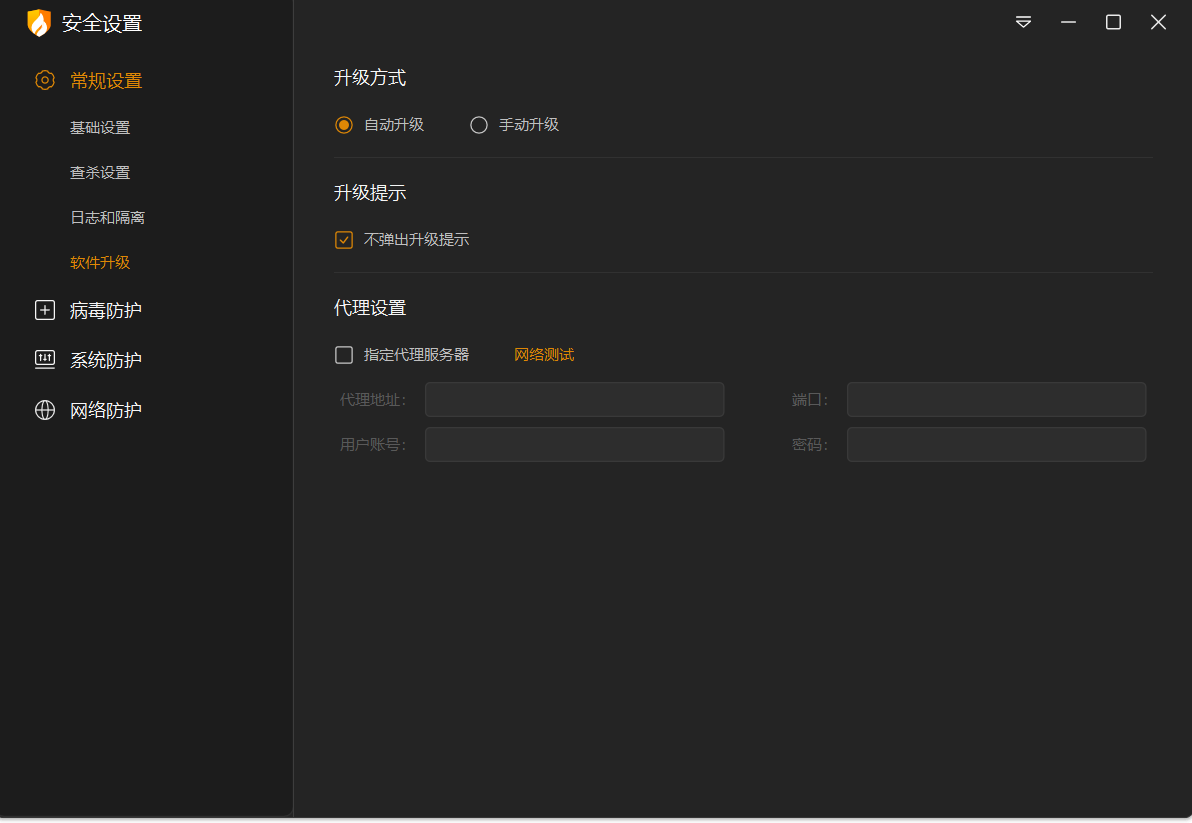Image resolution: width=1192 pixels, height=823 pixels.
Task: Enable the 指定代理服务器 checkbox
Action: pos(344,355)
